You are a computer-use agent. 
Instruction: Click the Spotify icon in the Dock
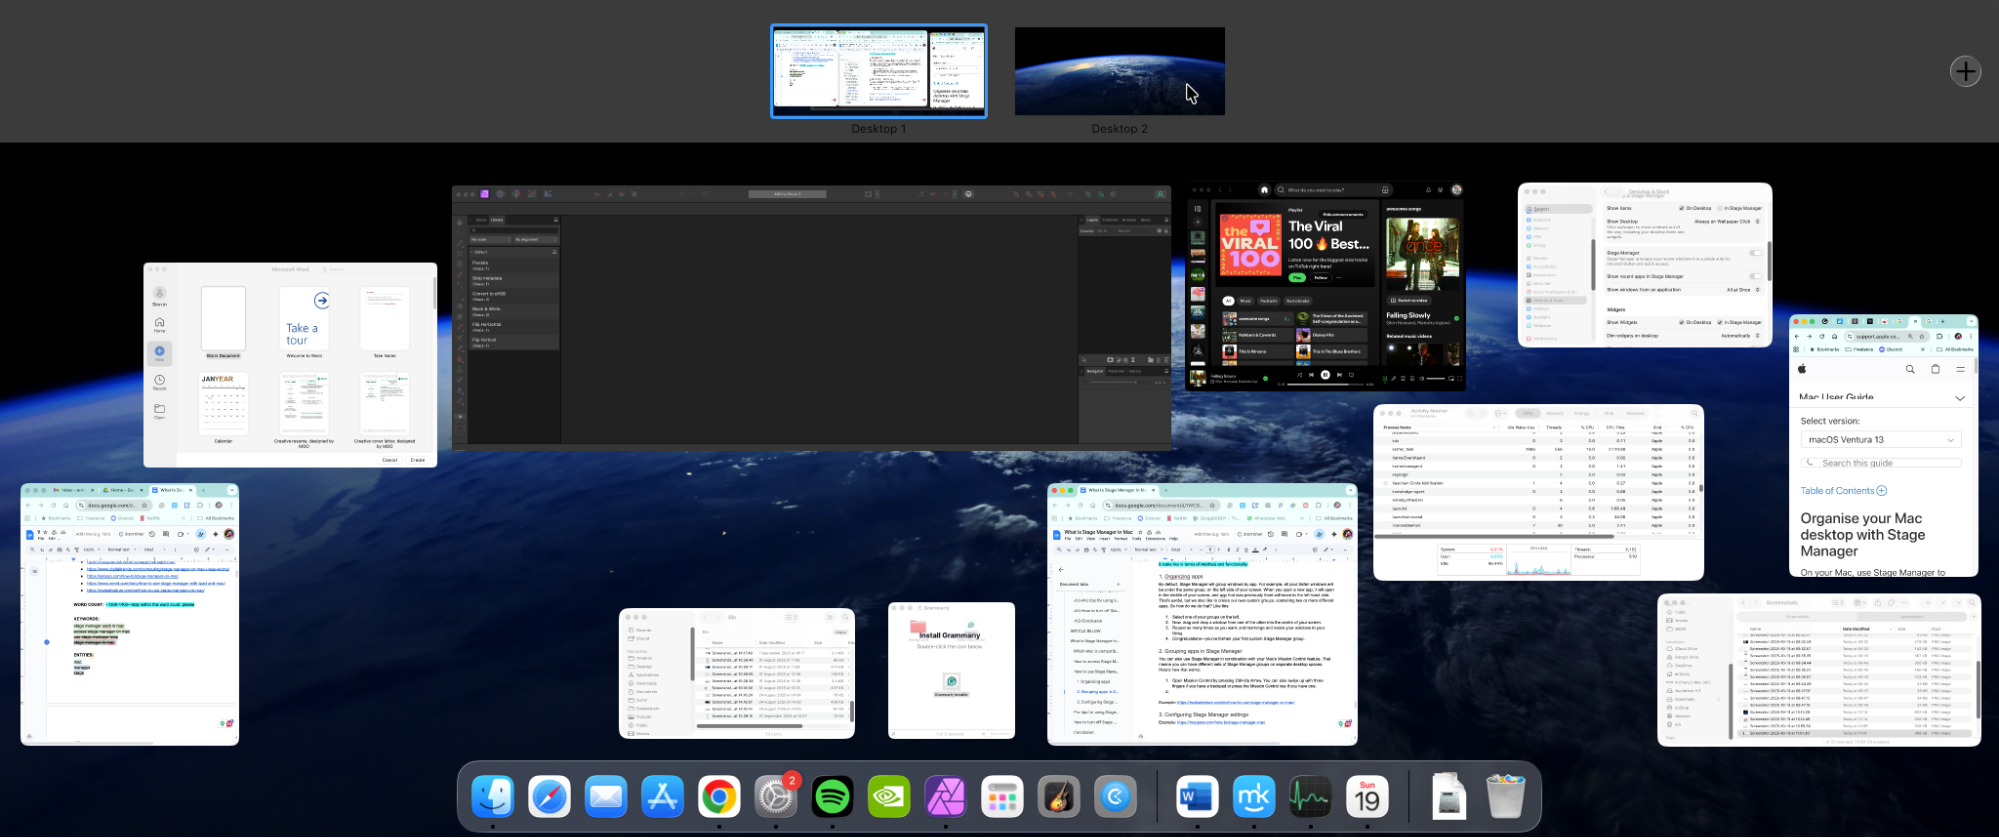(832, 797)
